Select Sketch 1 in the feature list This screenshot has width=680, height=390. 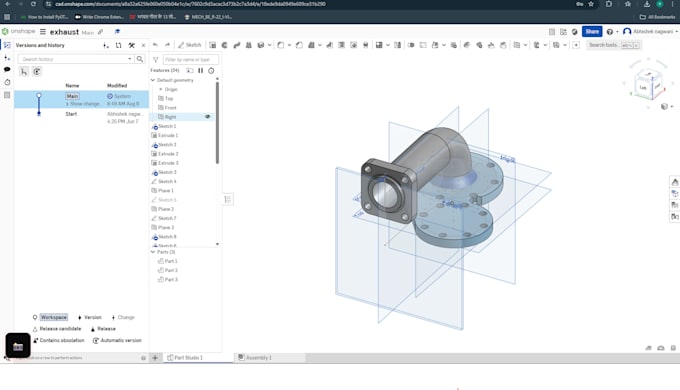pyautogui.click(x=164, y=126)
